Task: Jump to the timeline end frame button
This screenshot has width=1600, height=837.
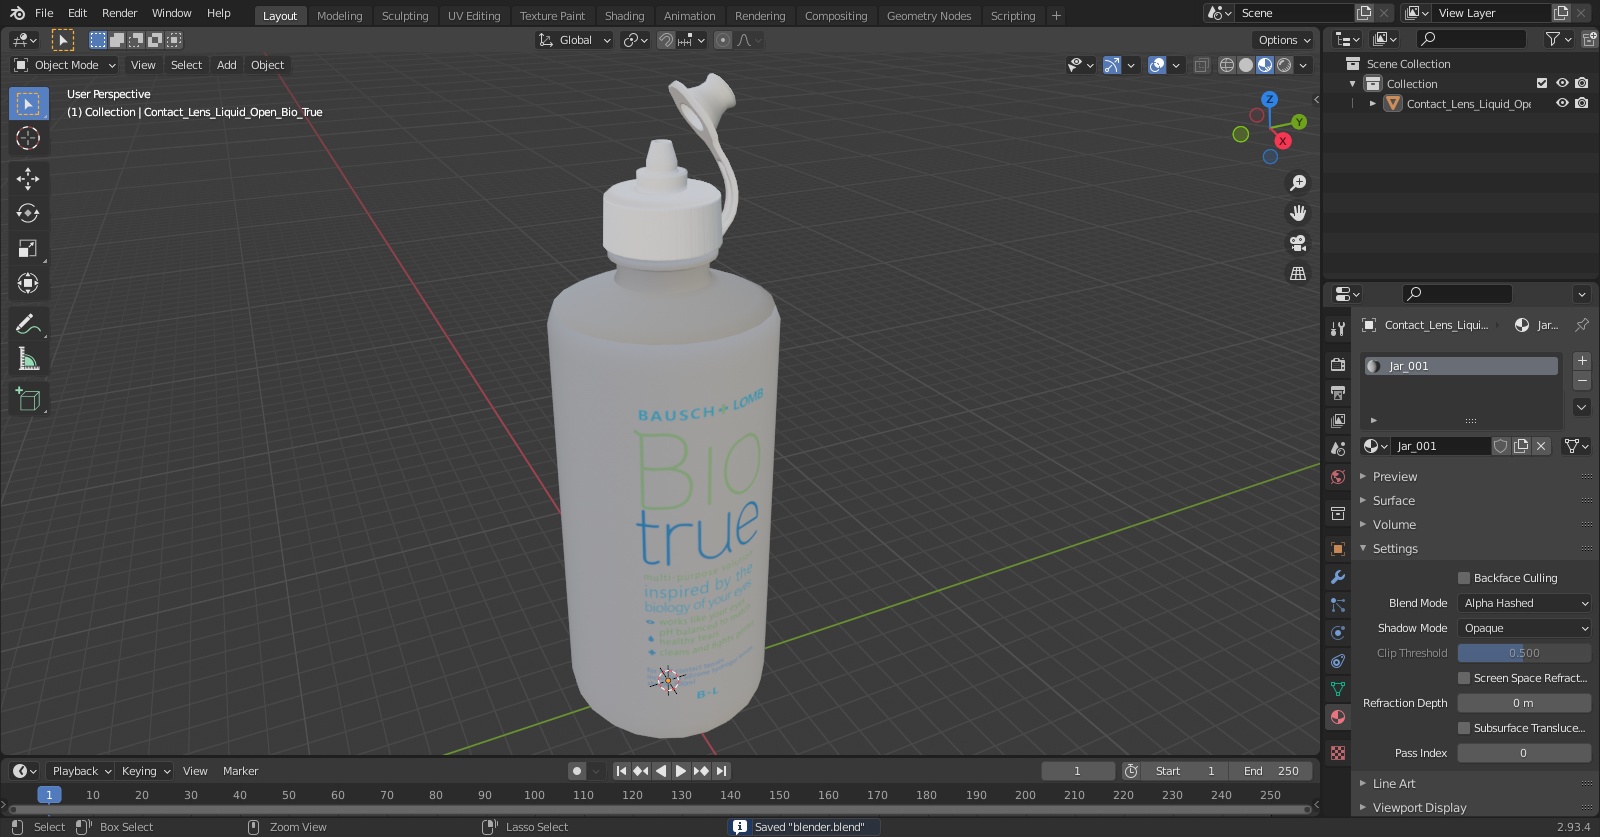Action: [722, 771]
